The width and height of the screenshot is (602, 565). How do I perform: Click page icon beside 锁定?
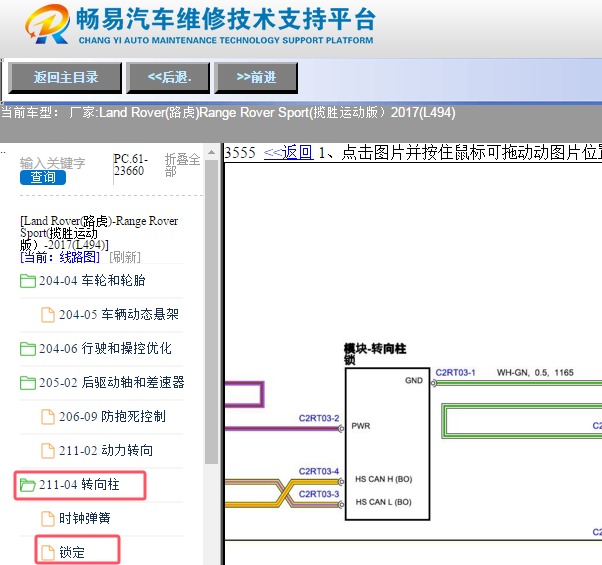tap(48, 553)
